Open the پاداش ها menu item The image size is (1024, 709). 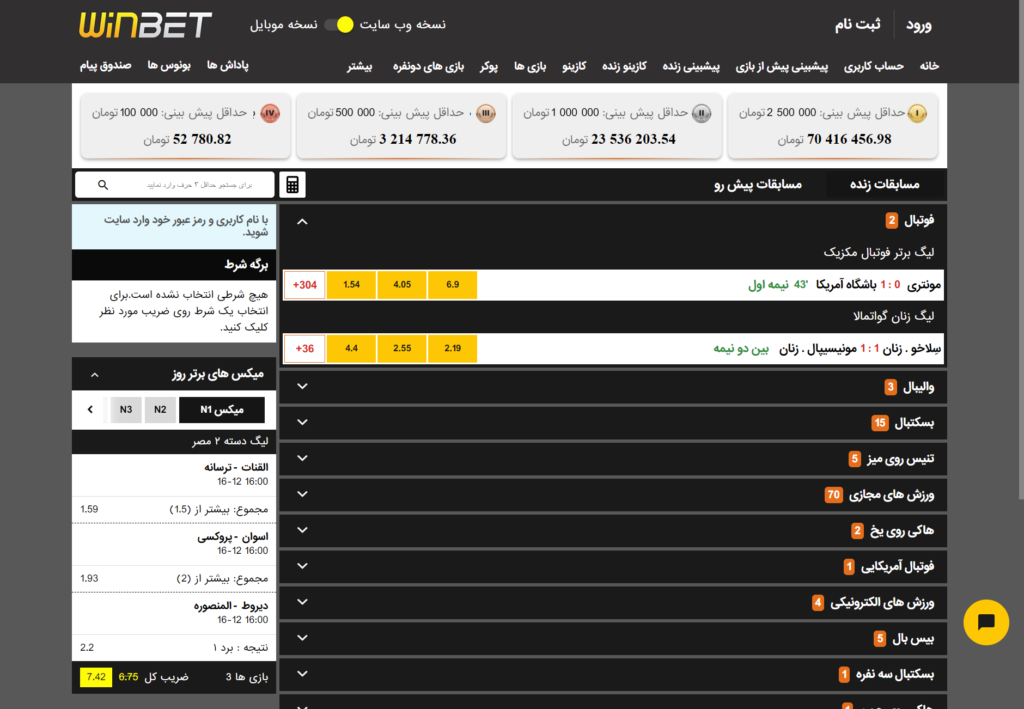point(227,65)
